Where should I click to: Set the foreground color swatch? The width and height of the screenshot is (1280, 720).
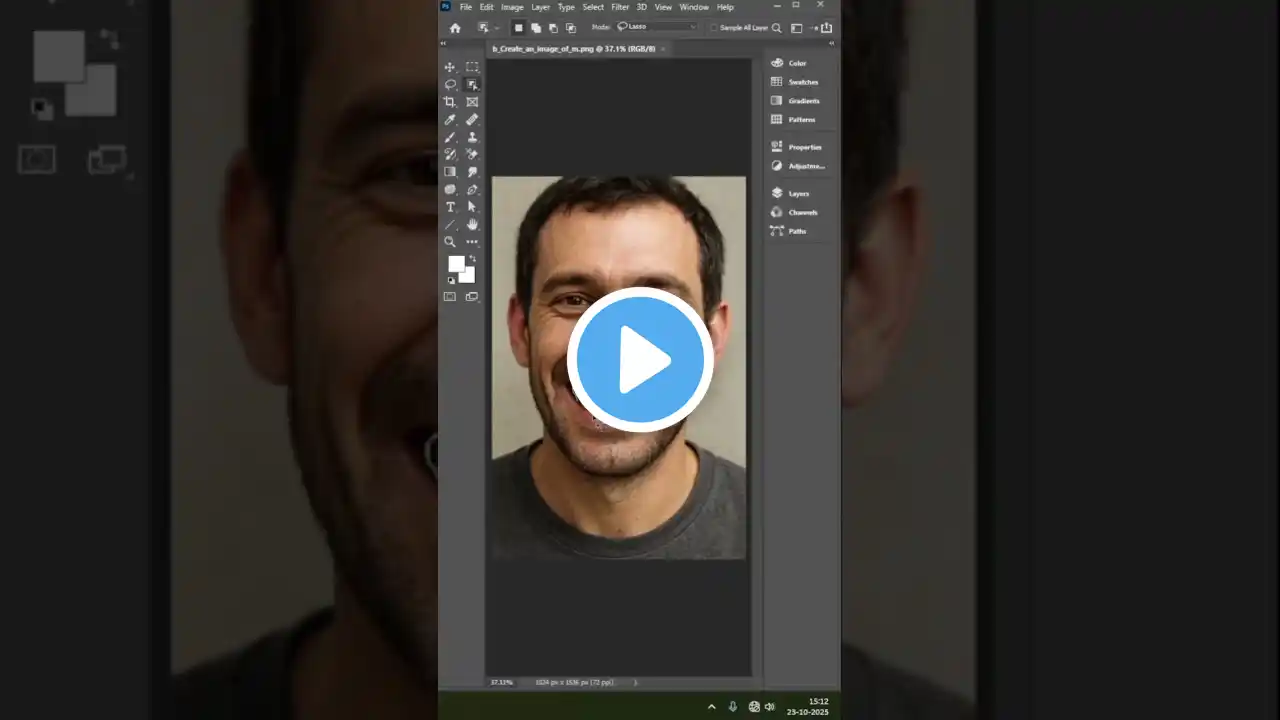tap(456, 264)
